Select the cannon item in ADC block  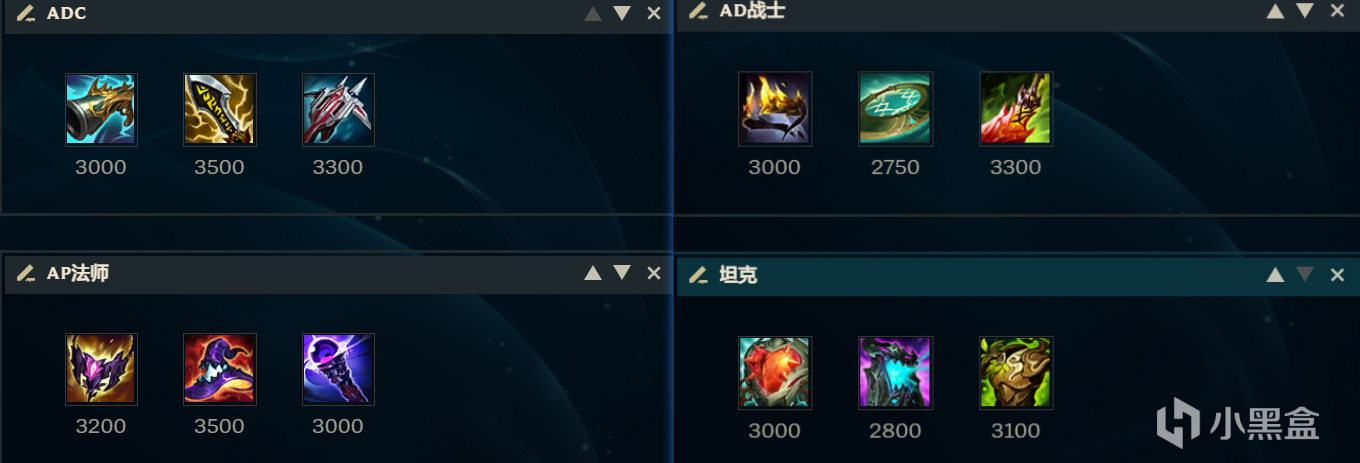(101, 110)
